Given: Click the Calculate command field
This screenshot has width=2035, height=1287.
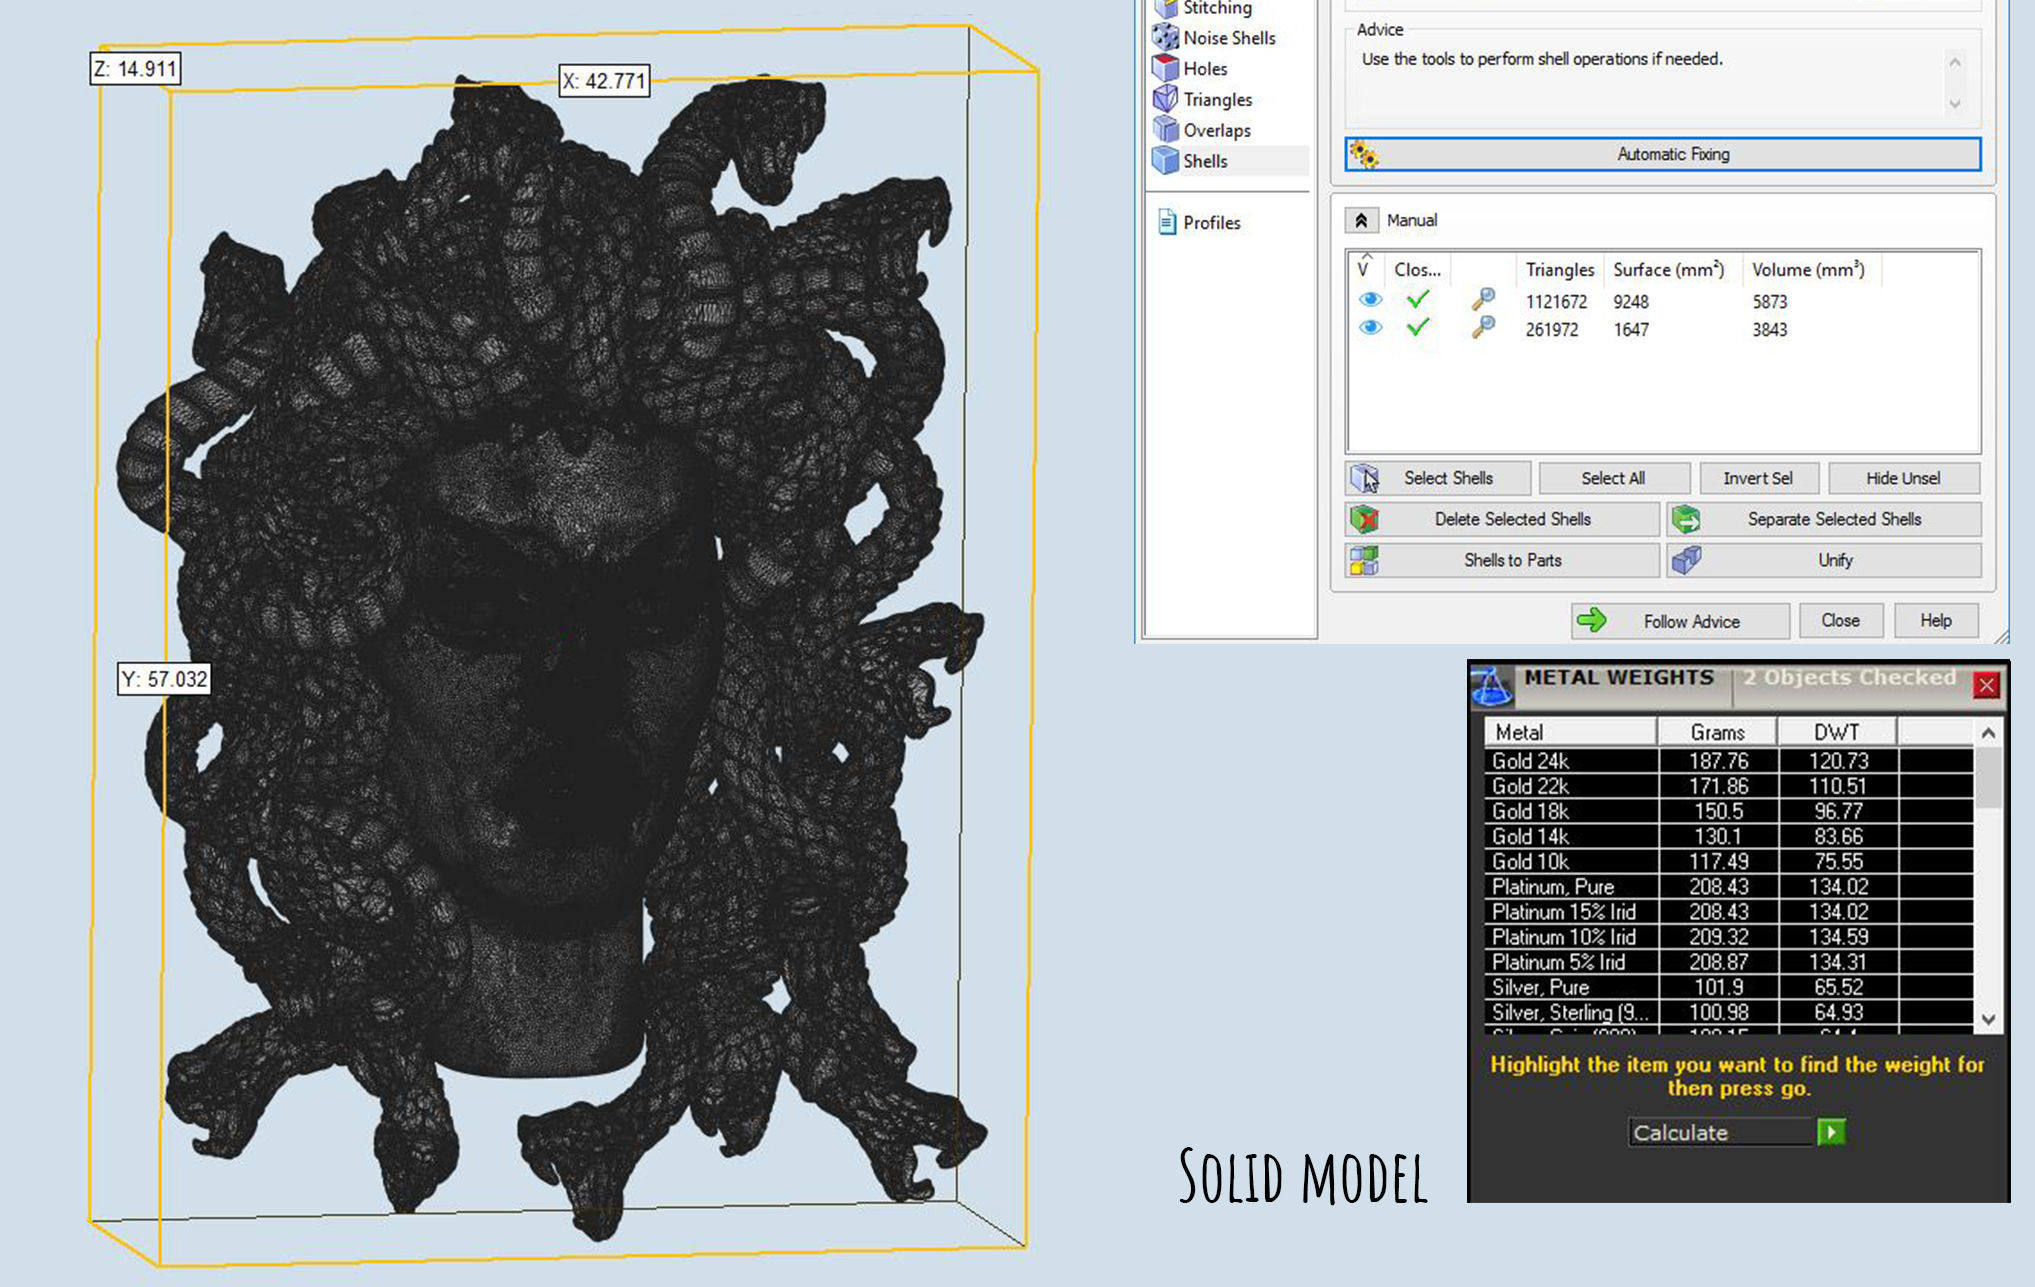Looking at the screenshot, I should tap(1721, 1132).
